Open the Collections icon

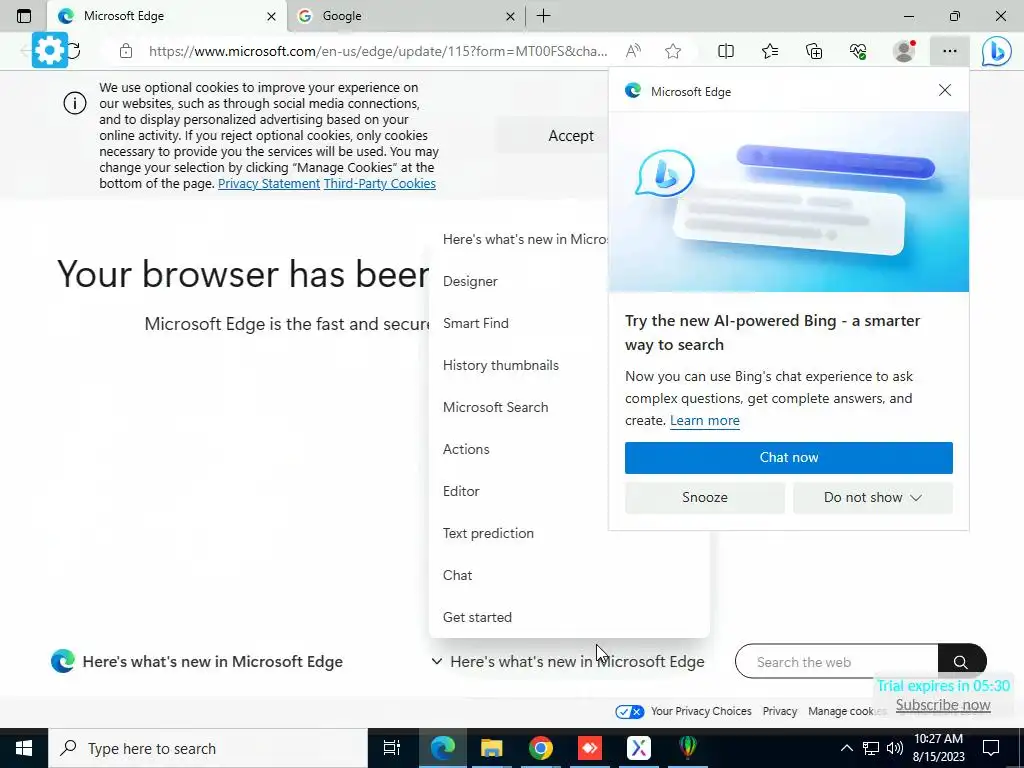coord(814,51)
